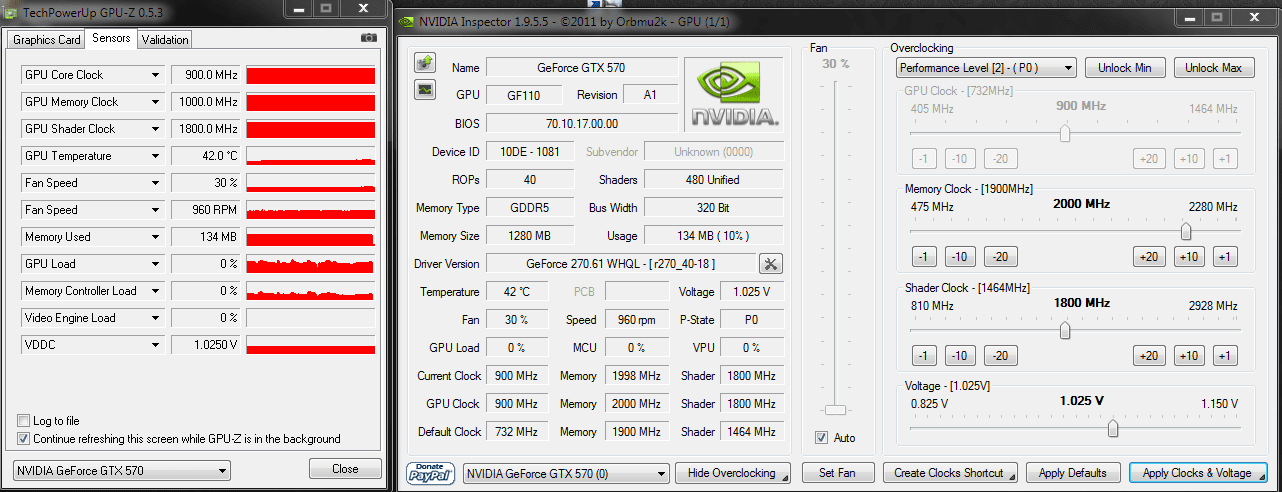The width and height of the screenshot is (1282, 492).
Task: Click Shader Clock -1 button
Action: pos(923,356)
